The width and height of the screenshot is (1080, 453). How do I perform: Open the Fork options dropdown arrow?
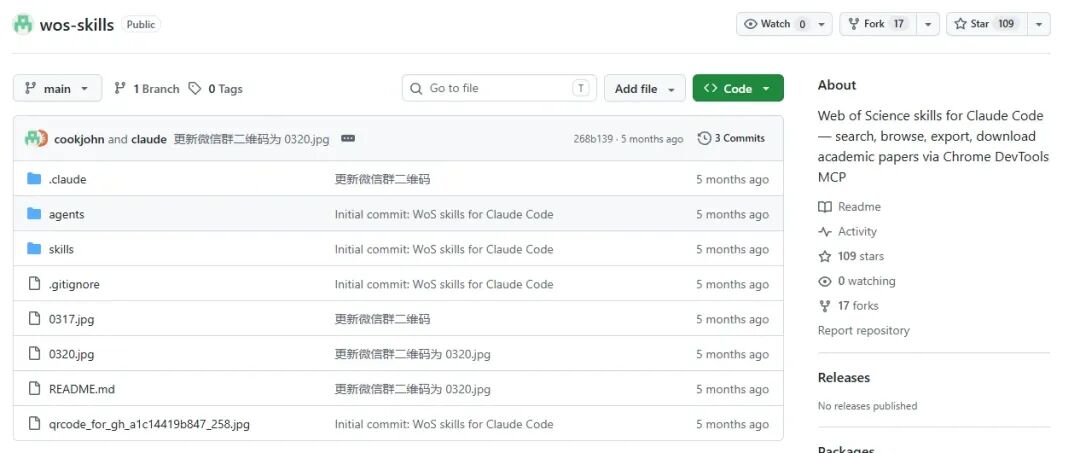click(x=928, y=24)
